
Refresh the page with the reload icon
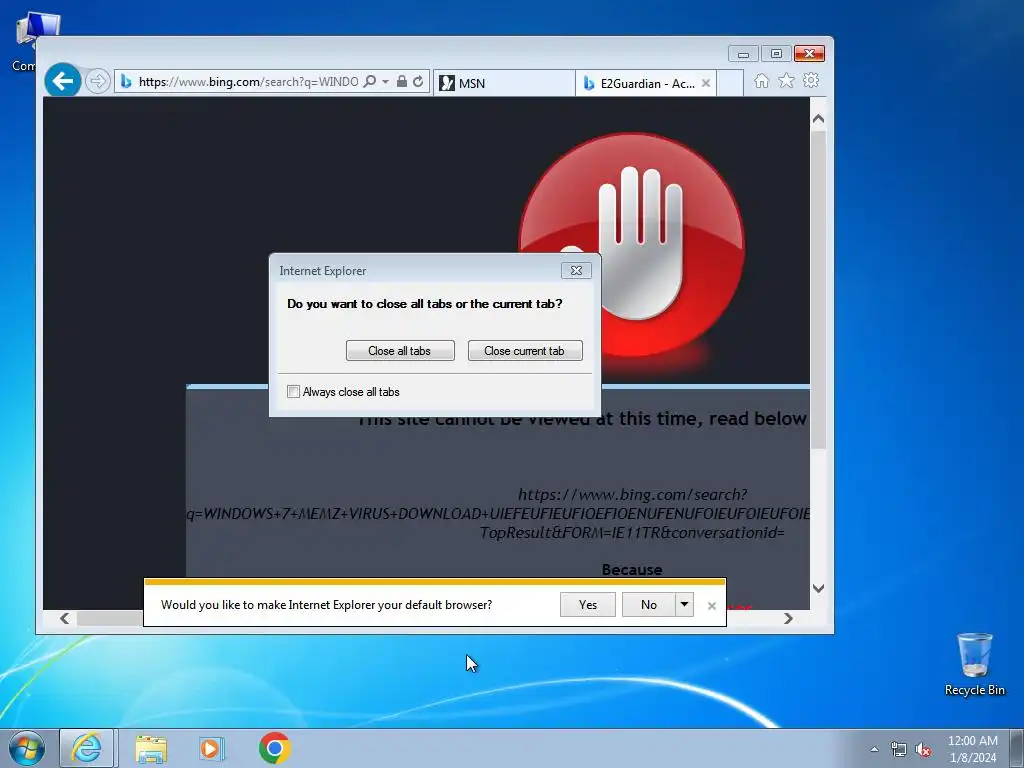point(418,82)
